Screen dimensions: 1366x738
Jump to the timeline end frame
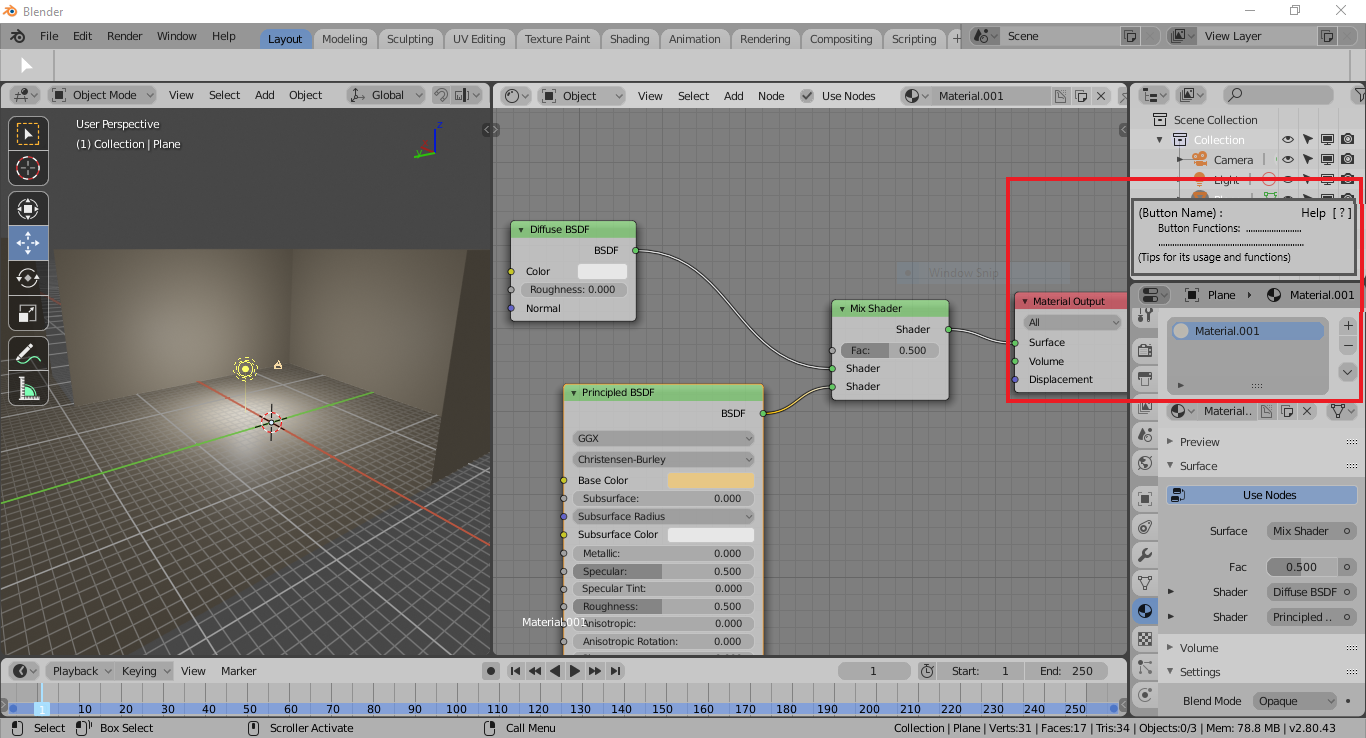tap(616, 671)
